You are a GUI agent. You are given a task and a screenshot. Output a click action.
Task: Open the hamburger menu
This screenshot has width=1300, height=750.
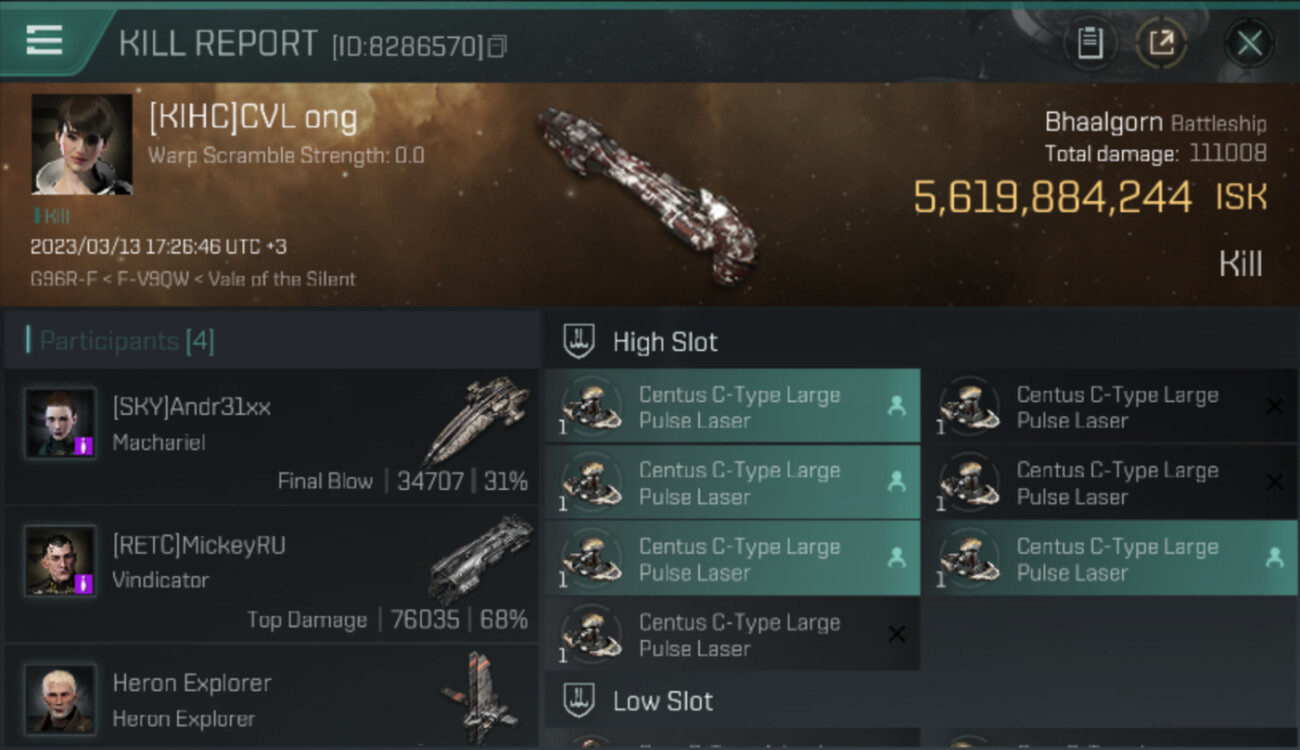click(x=45, y=41)
